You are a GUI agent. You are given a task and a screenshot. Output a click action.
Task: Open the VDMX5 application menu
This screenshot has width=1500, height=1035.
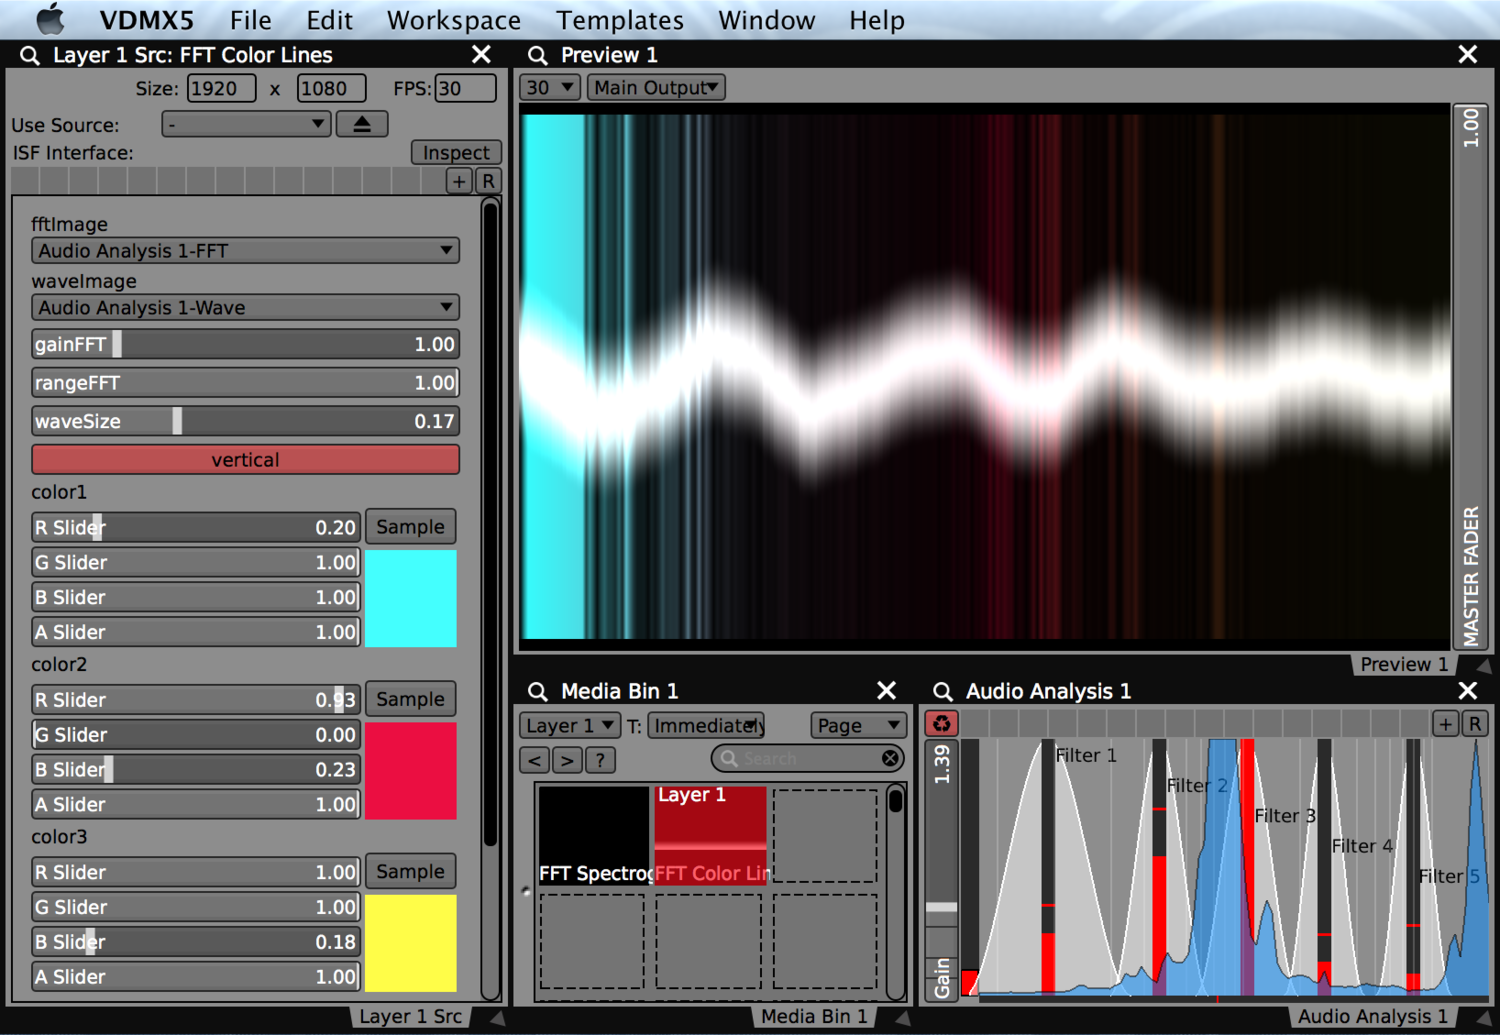147,20
